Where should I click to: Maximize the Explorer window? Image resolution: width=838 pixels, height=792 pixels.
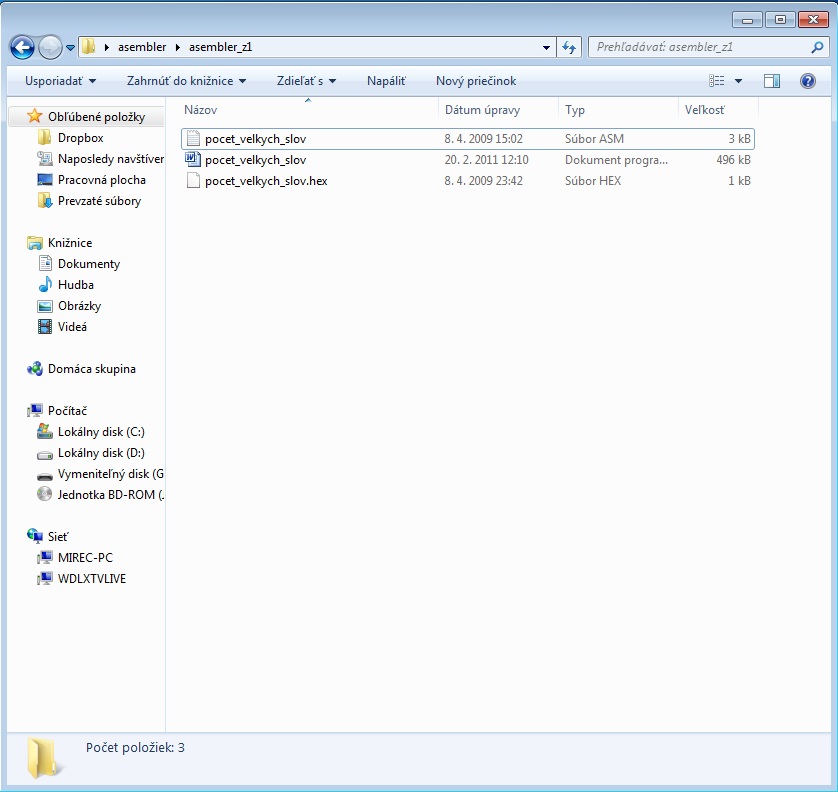[x=780, y=20]
